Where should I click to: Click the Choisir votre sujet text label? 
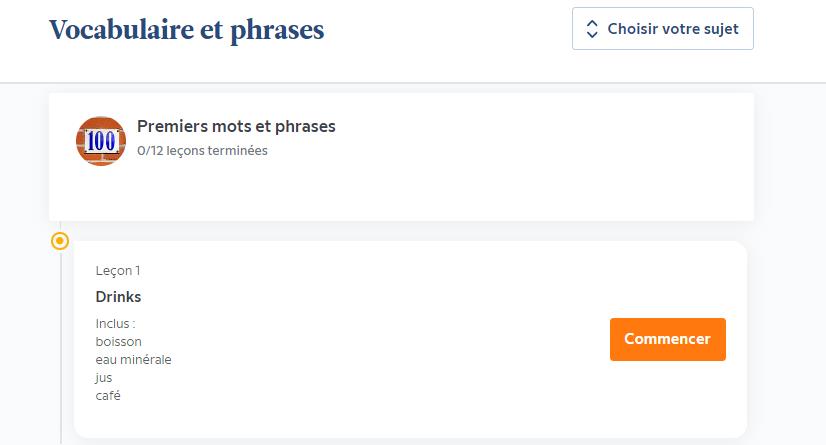click(x=673, y=29)
